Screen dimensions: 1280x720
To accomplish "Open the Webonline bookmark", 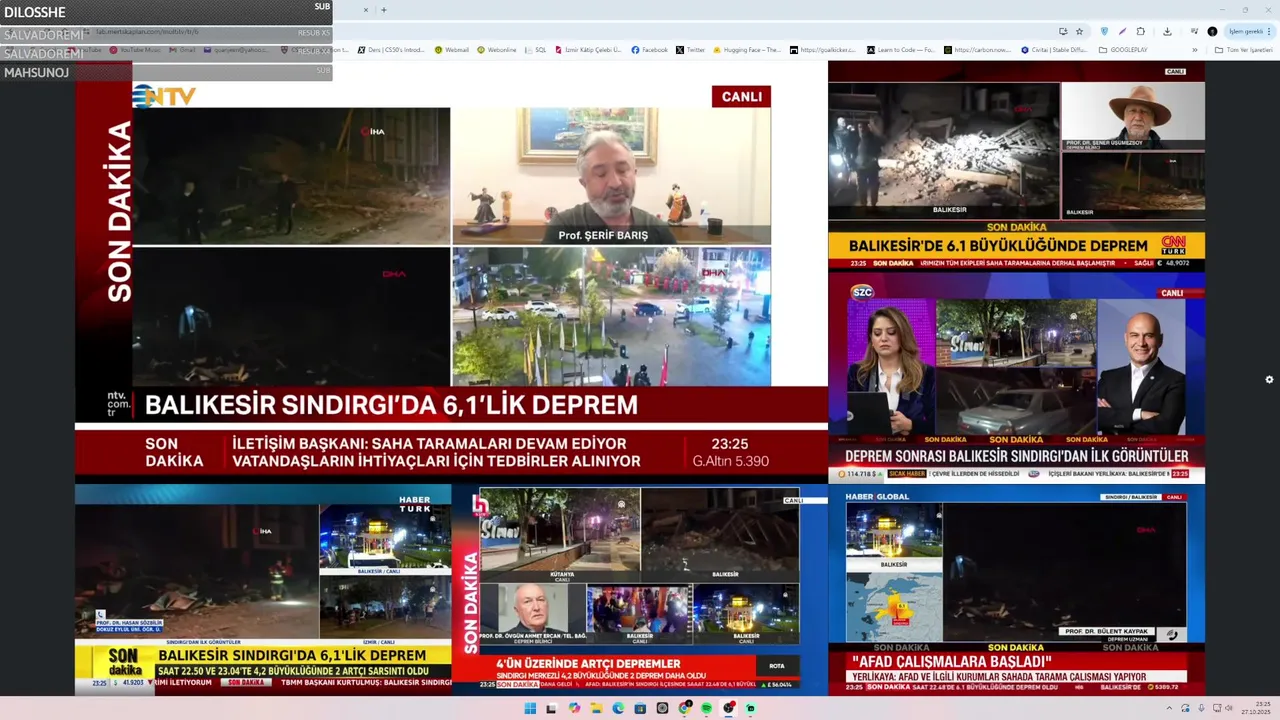I will tap(496, 50).
